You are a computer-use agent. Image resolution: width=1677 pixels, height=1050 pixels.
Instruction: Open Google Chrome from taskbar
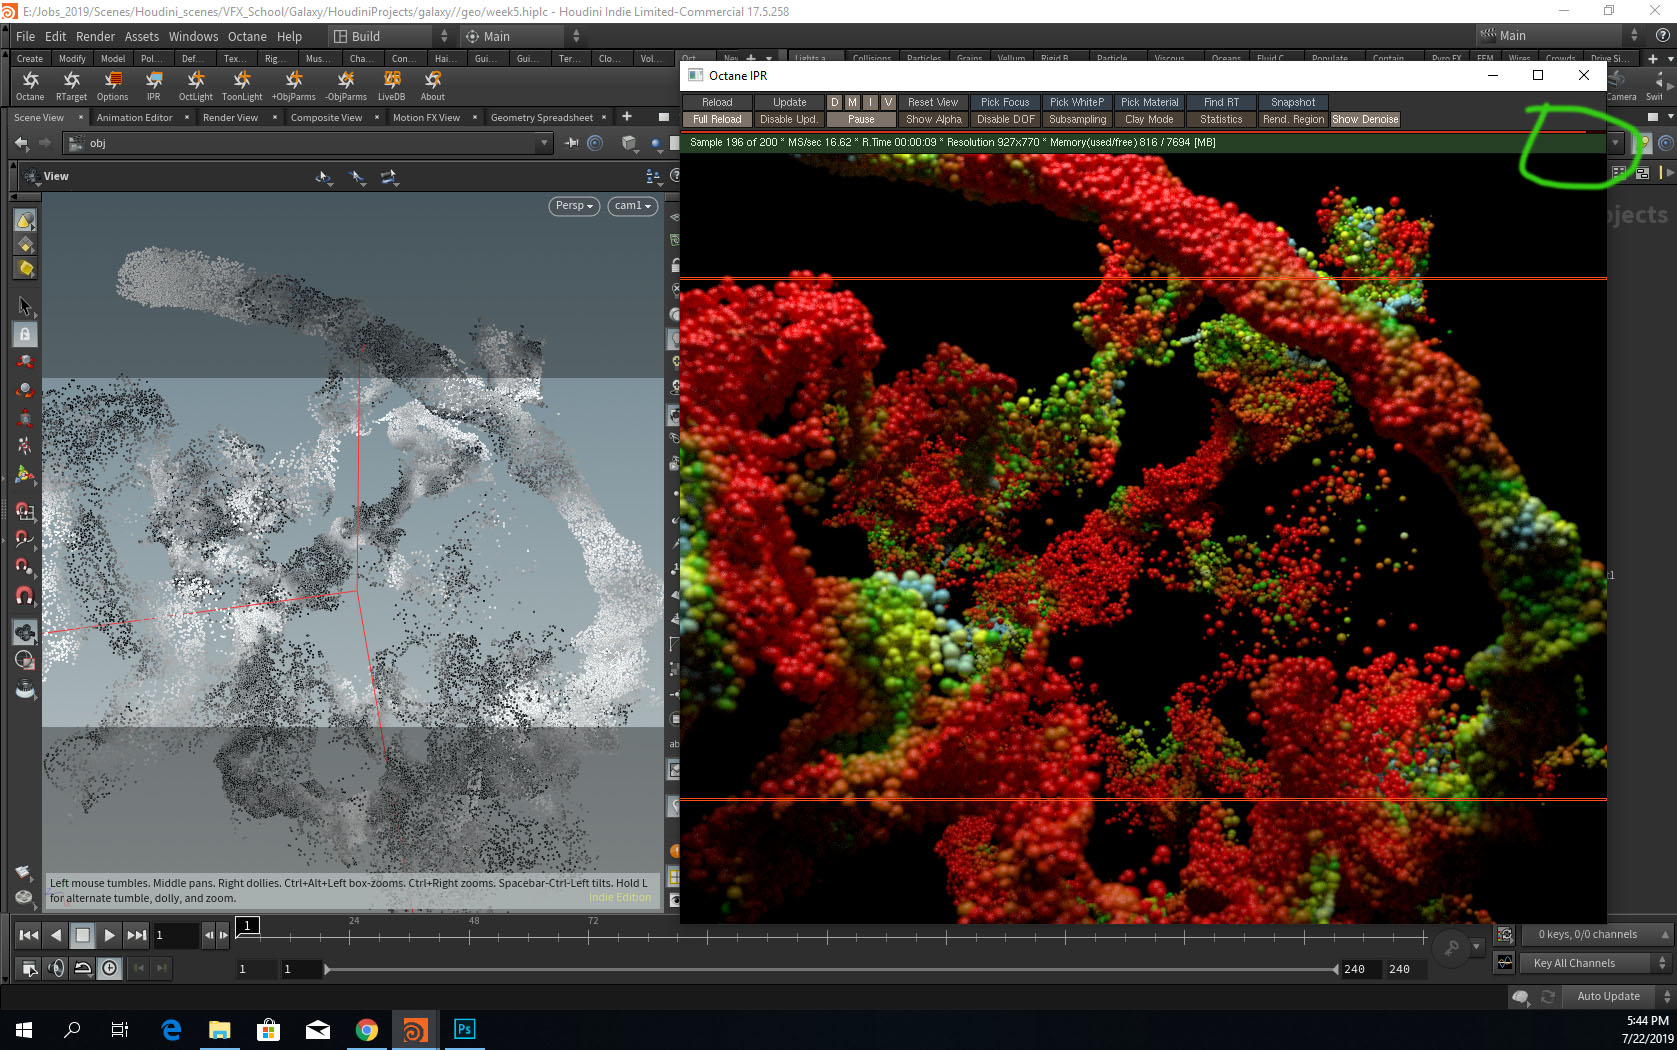pos(366,1029)
